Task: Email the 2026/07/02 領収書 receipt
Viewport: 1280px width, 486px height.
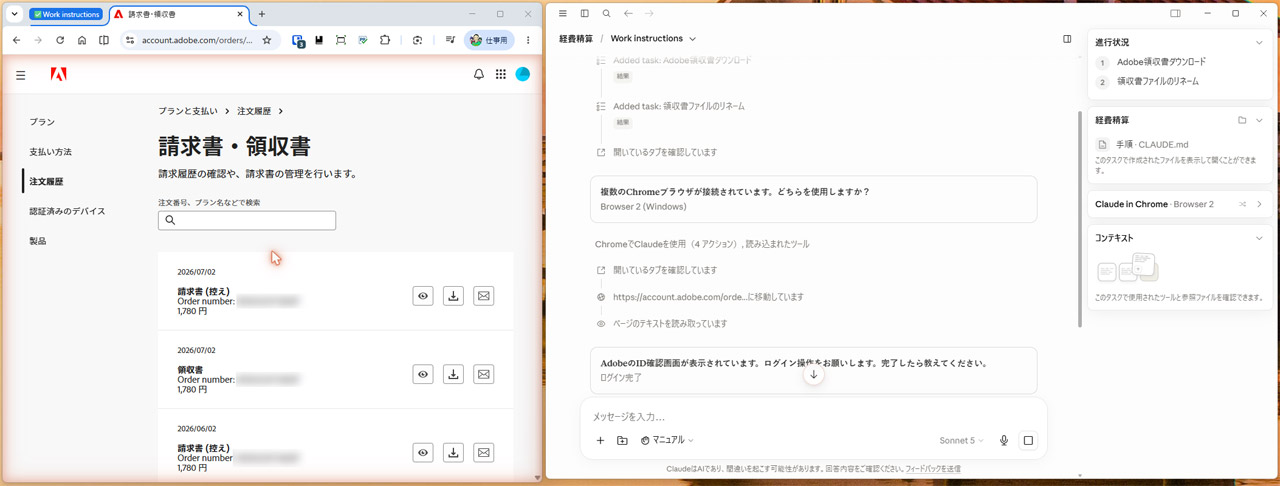Action: point(484,374)
